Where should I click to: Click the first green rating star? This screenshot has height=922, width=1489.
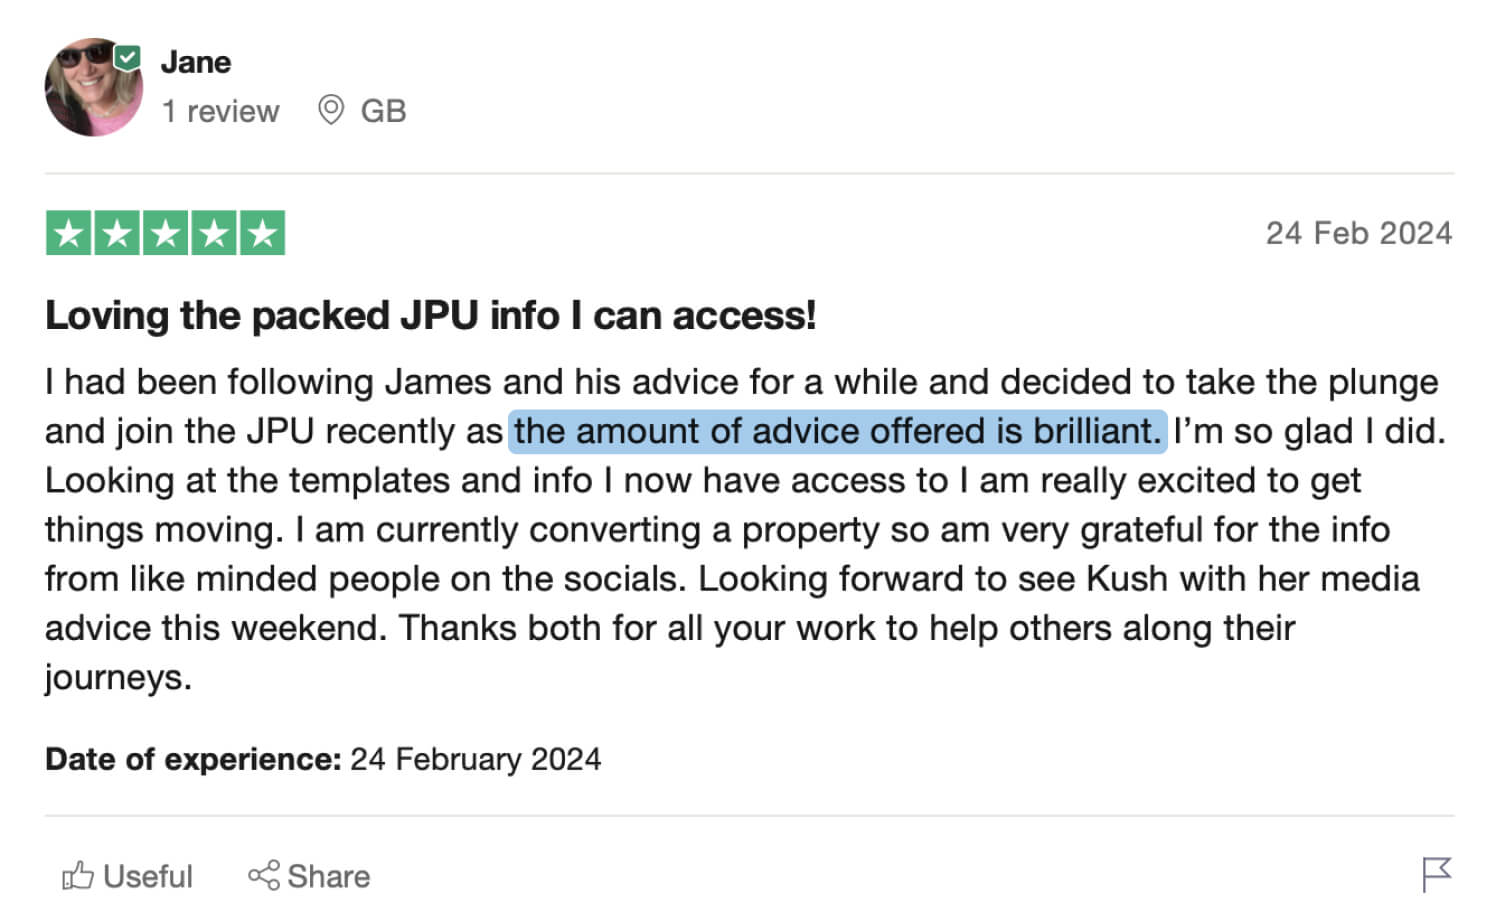pyautogui.click(x=69, y=233)
